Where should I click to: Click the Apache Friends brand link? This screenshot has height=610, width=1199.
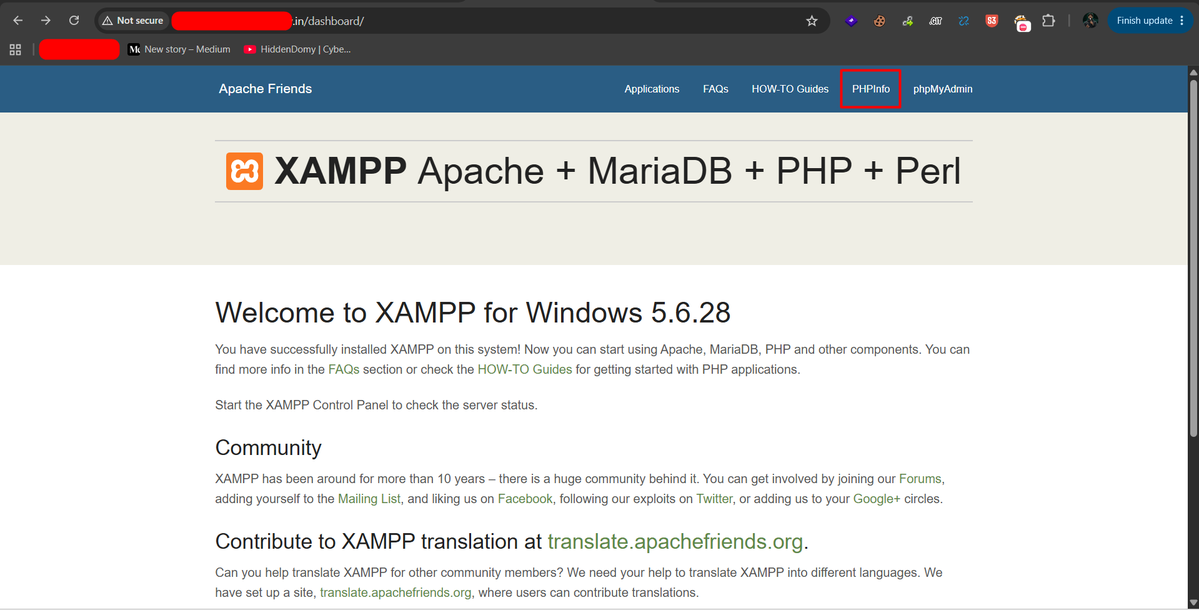[265, 89]
